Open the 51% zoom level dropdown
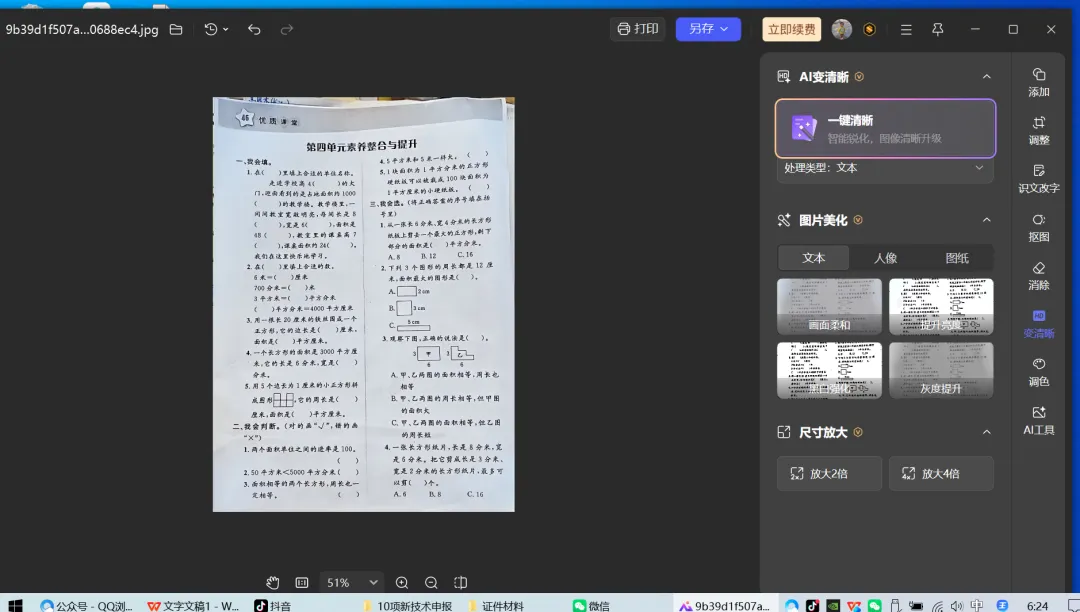The image size is (1080, 612). (x=351, y=582)
